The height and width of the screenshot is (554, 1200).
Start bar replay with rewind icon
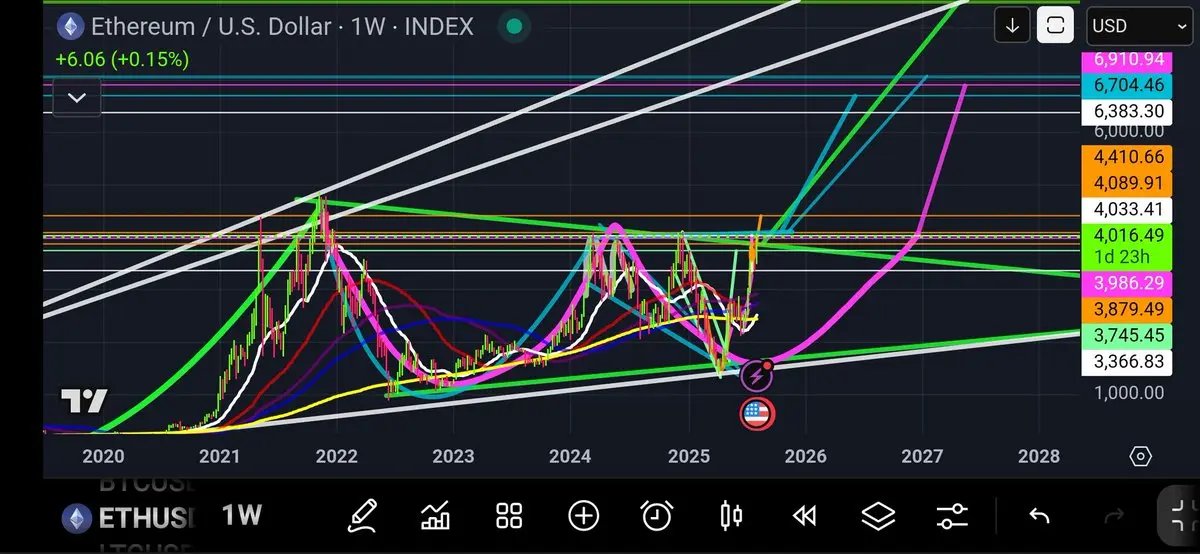pos(804,516)
